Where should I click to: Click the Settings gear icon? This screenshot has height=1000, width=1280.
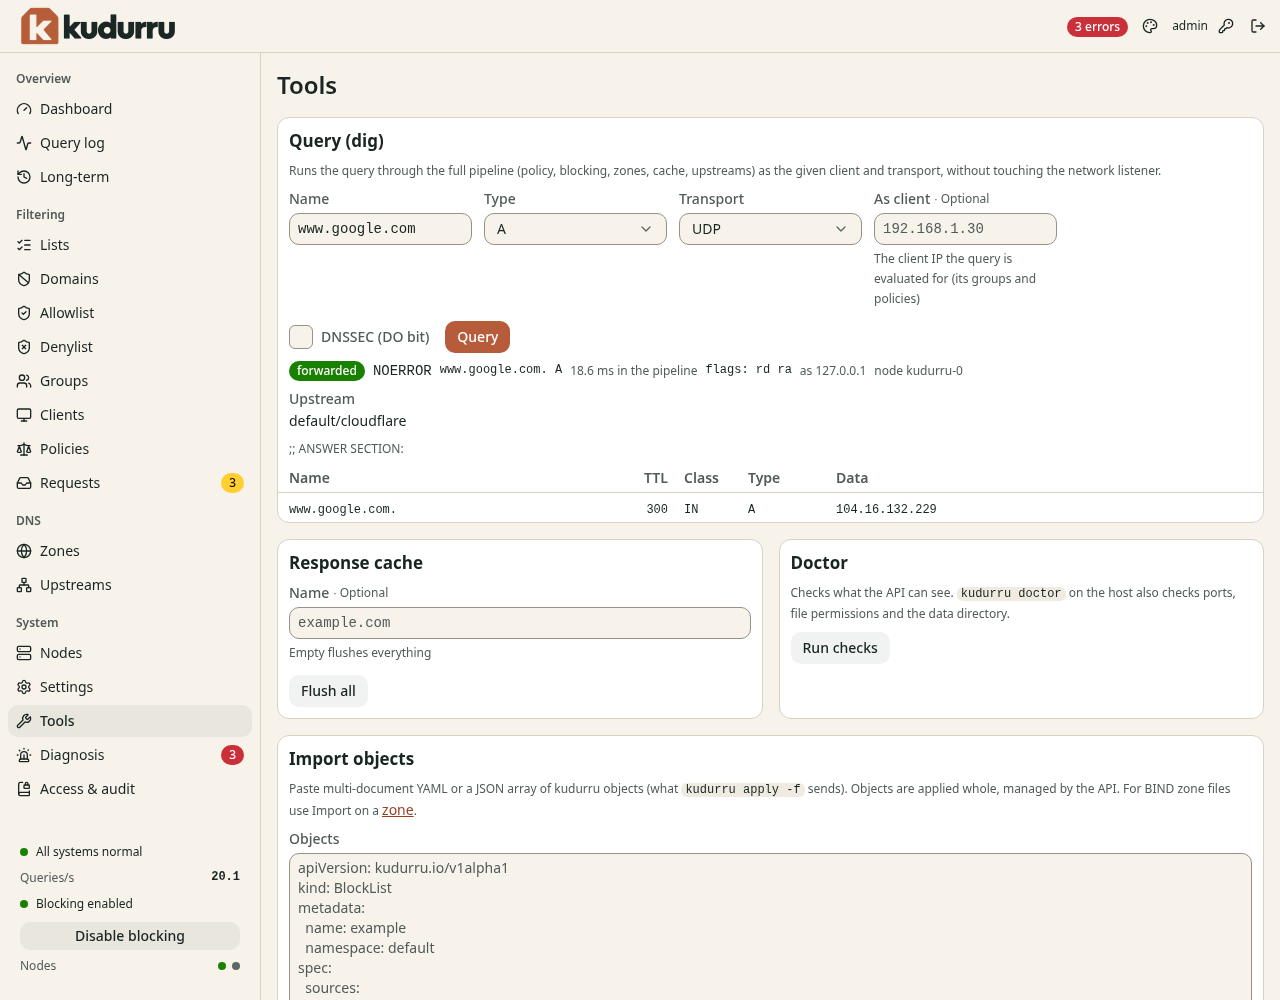pos(24,687)
